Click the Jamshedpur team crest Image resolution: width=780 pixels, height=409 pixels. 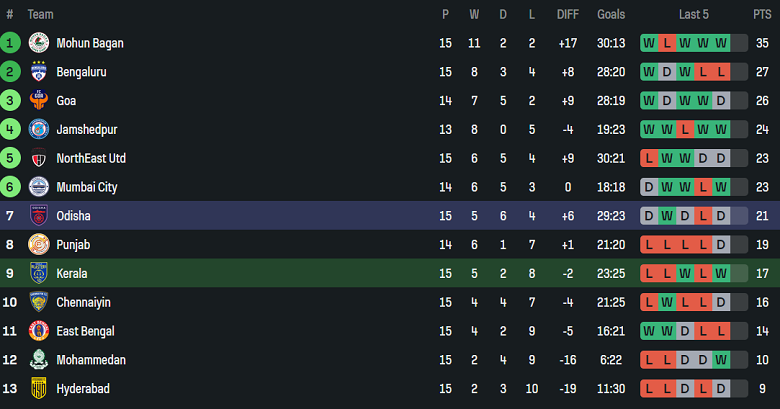point(39,130)
